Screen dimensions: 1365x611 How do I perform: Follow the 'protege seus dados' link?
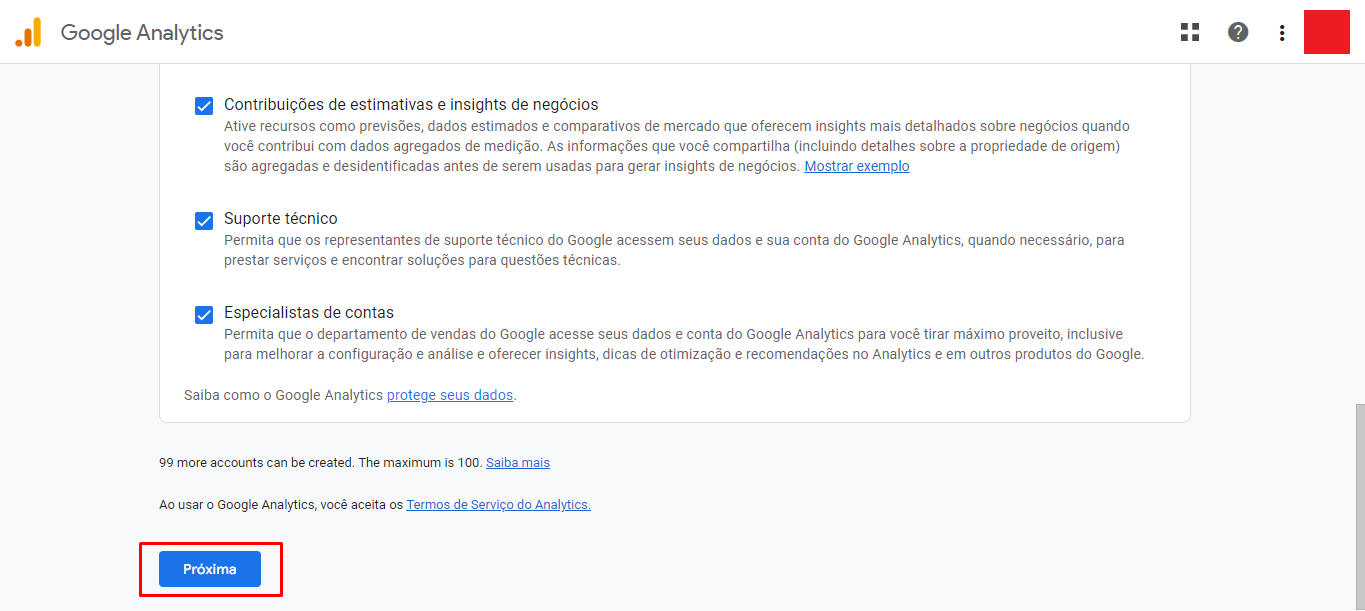(450, 395)
